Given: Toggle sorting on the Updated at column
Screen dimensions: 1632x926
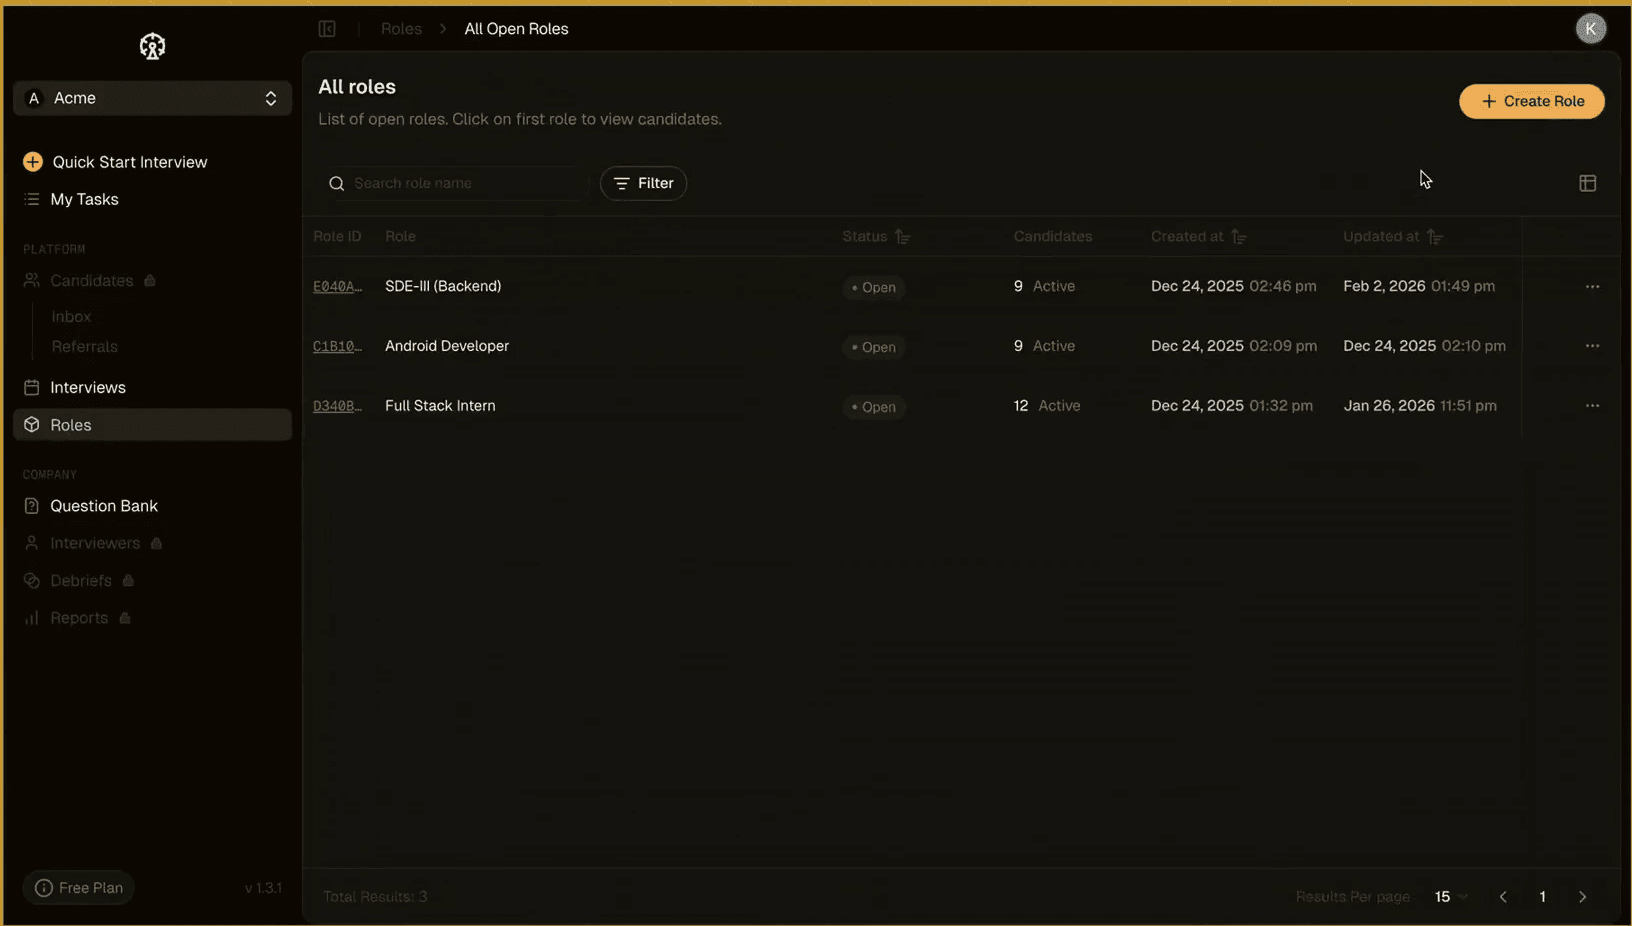Looking at the screenshot, I should (1437, 237).
